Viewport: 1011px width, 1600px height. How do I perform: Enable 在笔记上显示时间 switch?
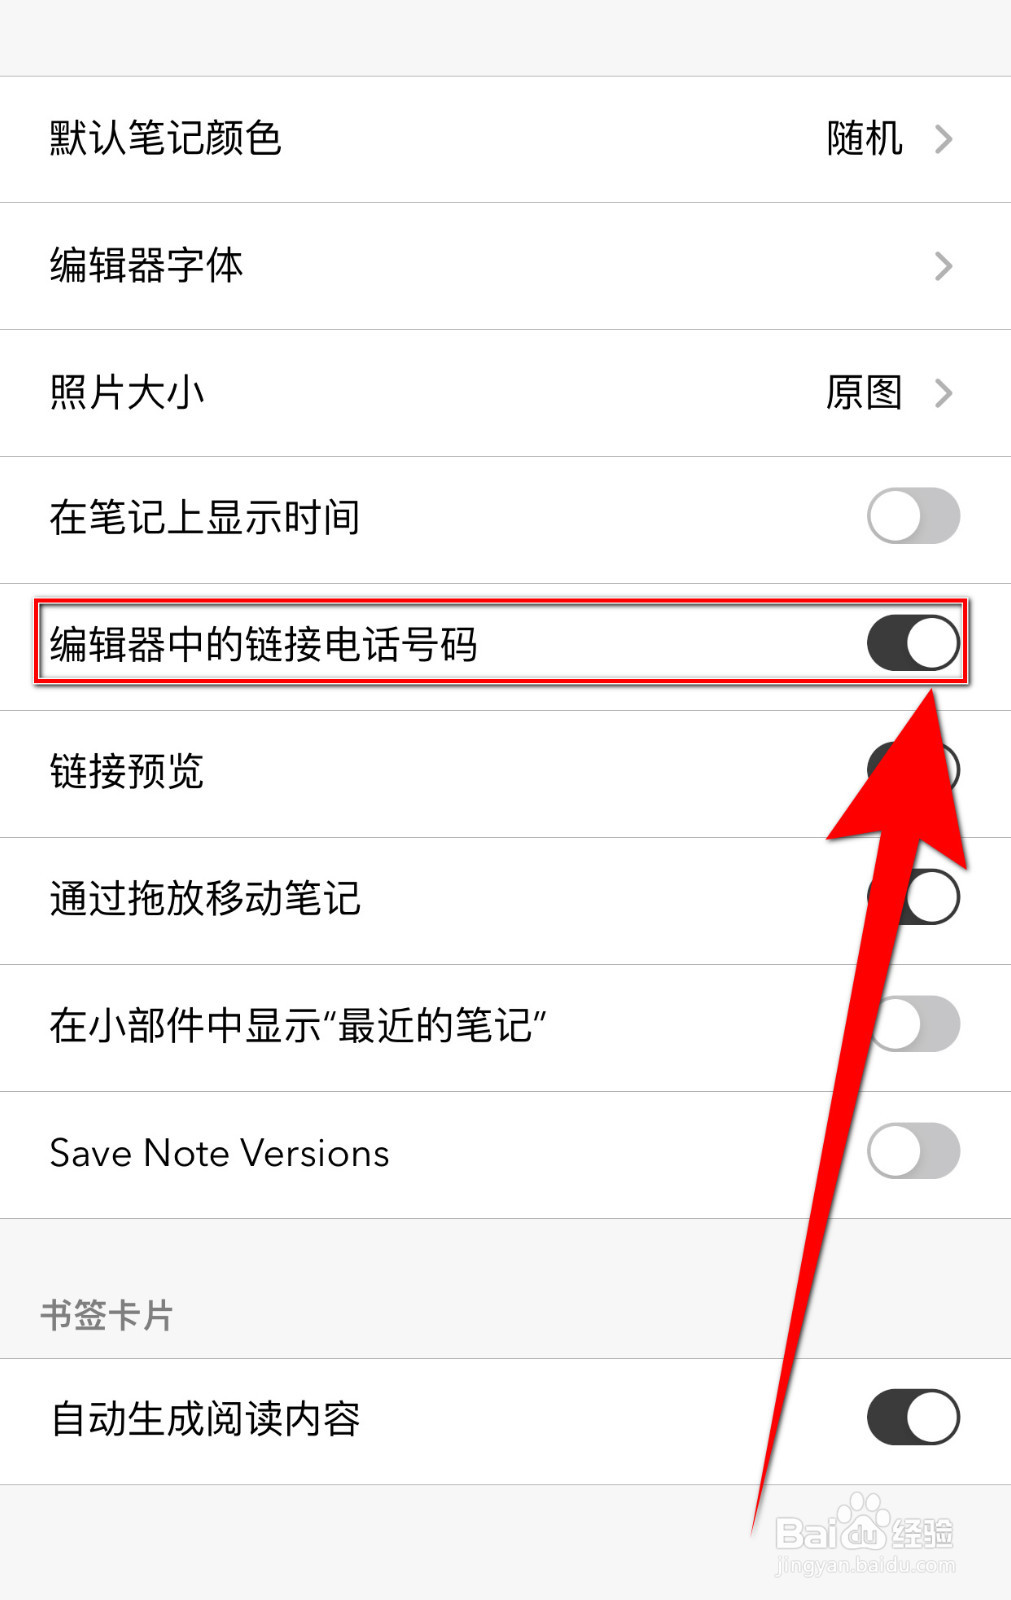(913, 516)
